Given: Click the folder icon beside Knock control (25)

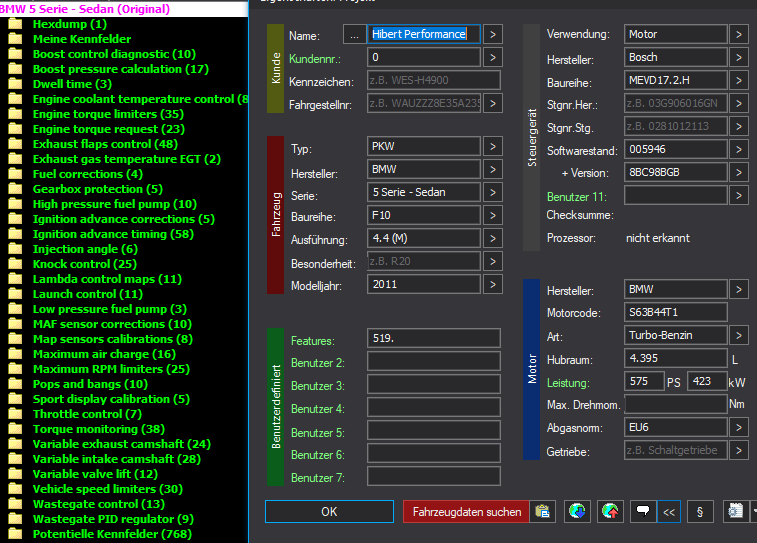Looking at the screenshot, I should click(15, 264).
